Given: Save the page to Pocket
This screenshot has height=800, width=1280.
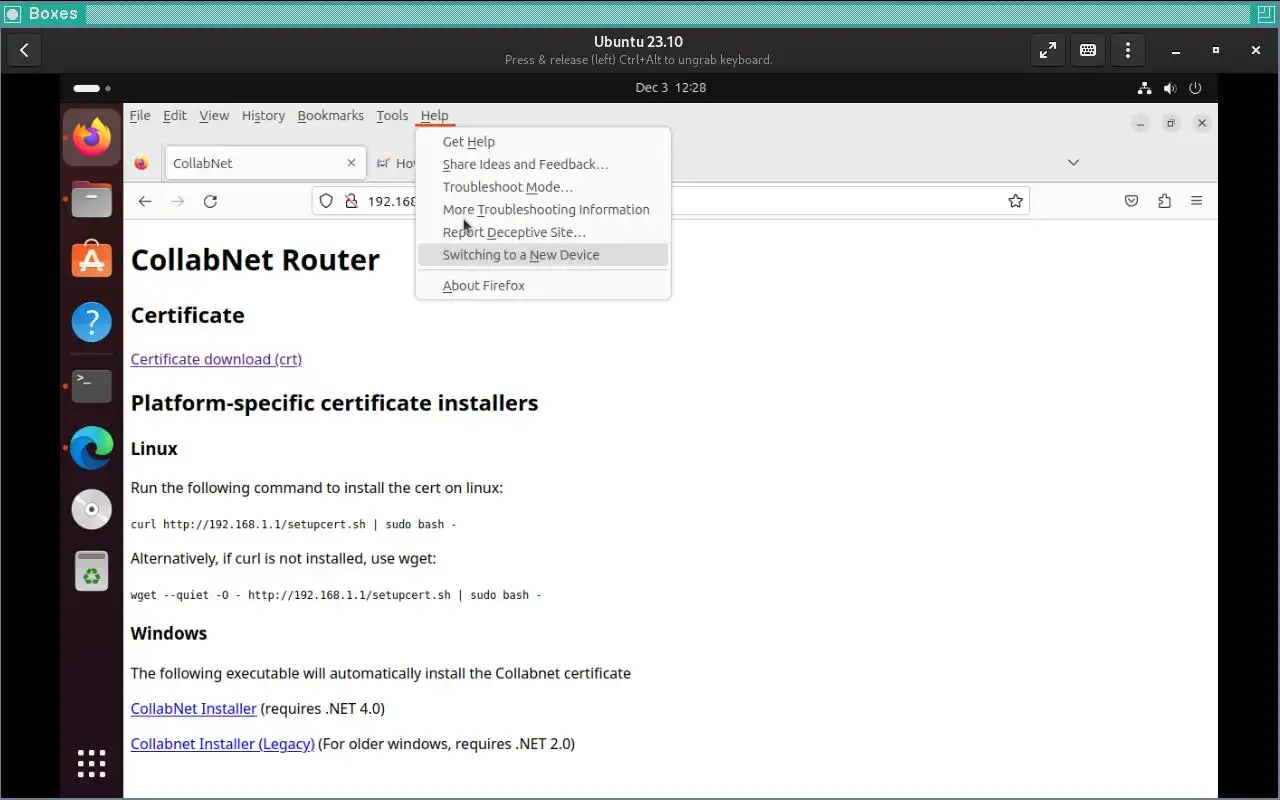Looking at the screenshot, I should (x=1131, y=201).
